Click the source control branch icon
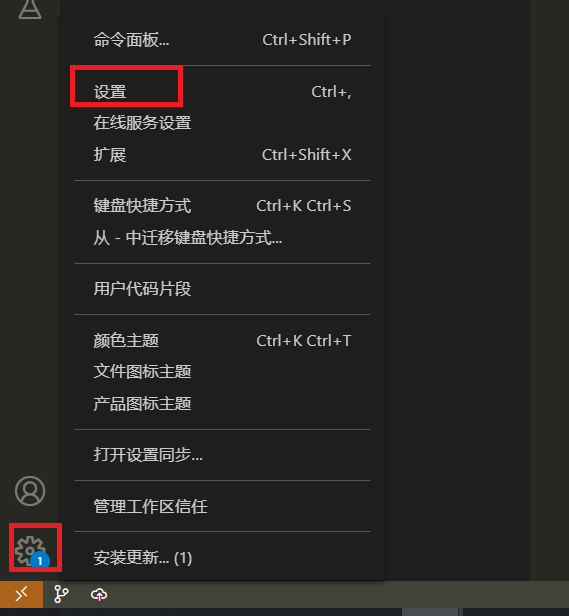This screenshot has height=616, width=569. (61, 594)
